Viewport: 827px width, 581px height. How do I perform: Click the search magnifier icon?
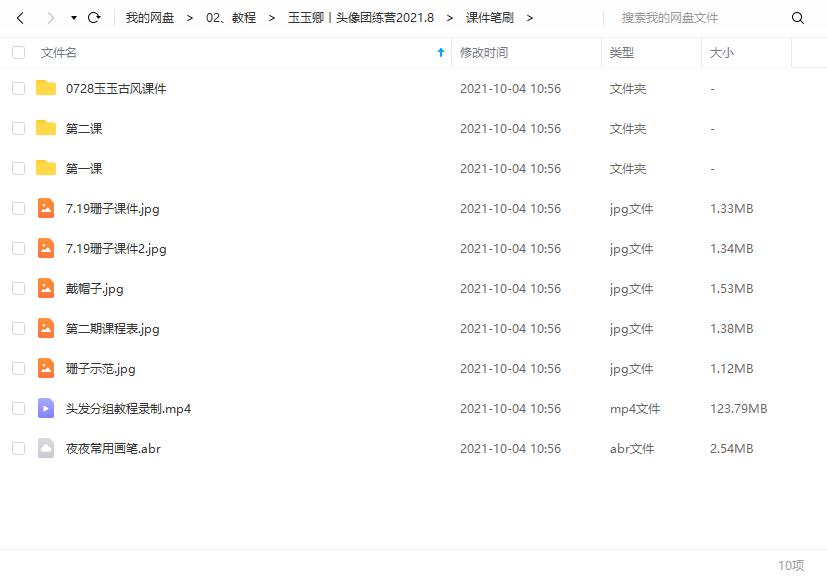coord(797,18)
